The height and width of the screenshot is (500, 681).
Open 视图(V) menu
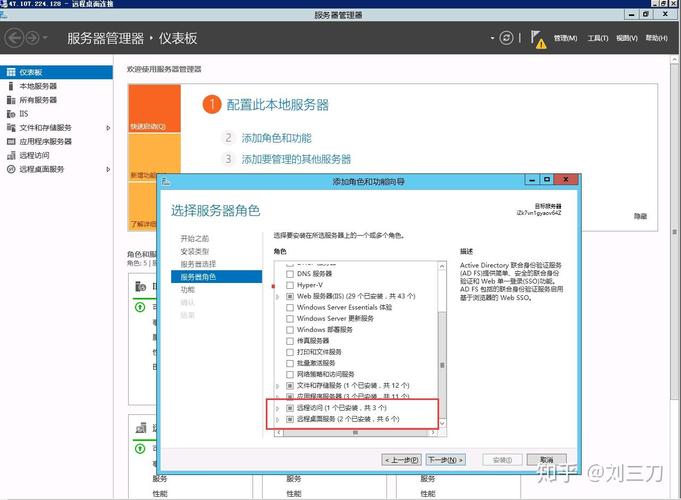(x=627, y=38)
